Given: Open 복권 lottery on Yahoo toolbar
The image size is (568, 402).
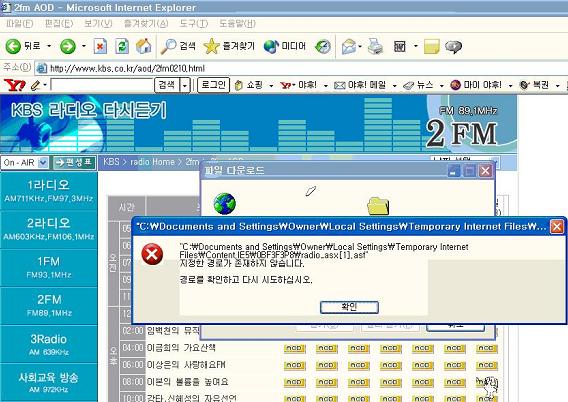Looking at the screenshot, I should 534,85.
